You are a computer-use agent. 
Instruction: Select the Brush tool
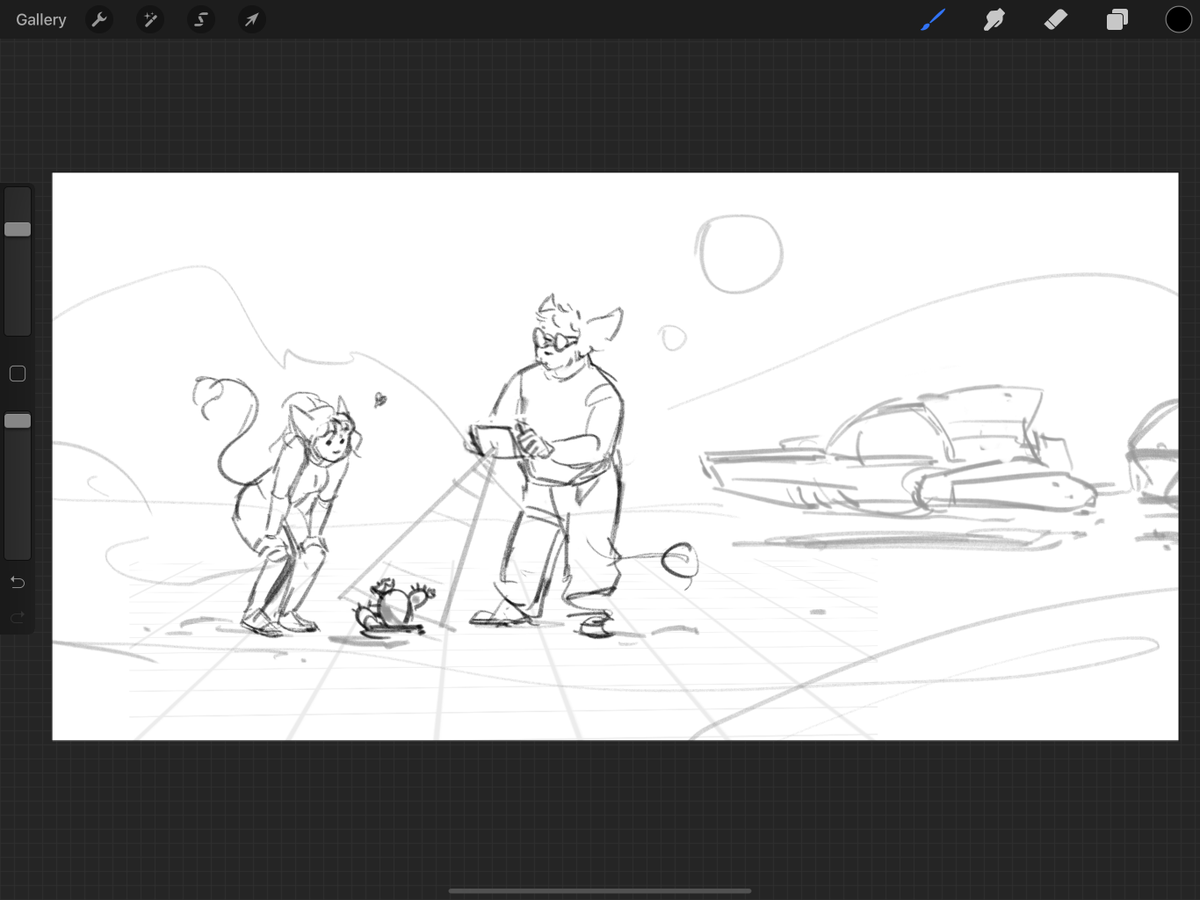coord(932,19)
